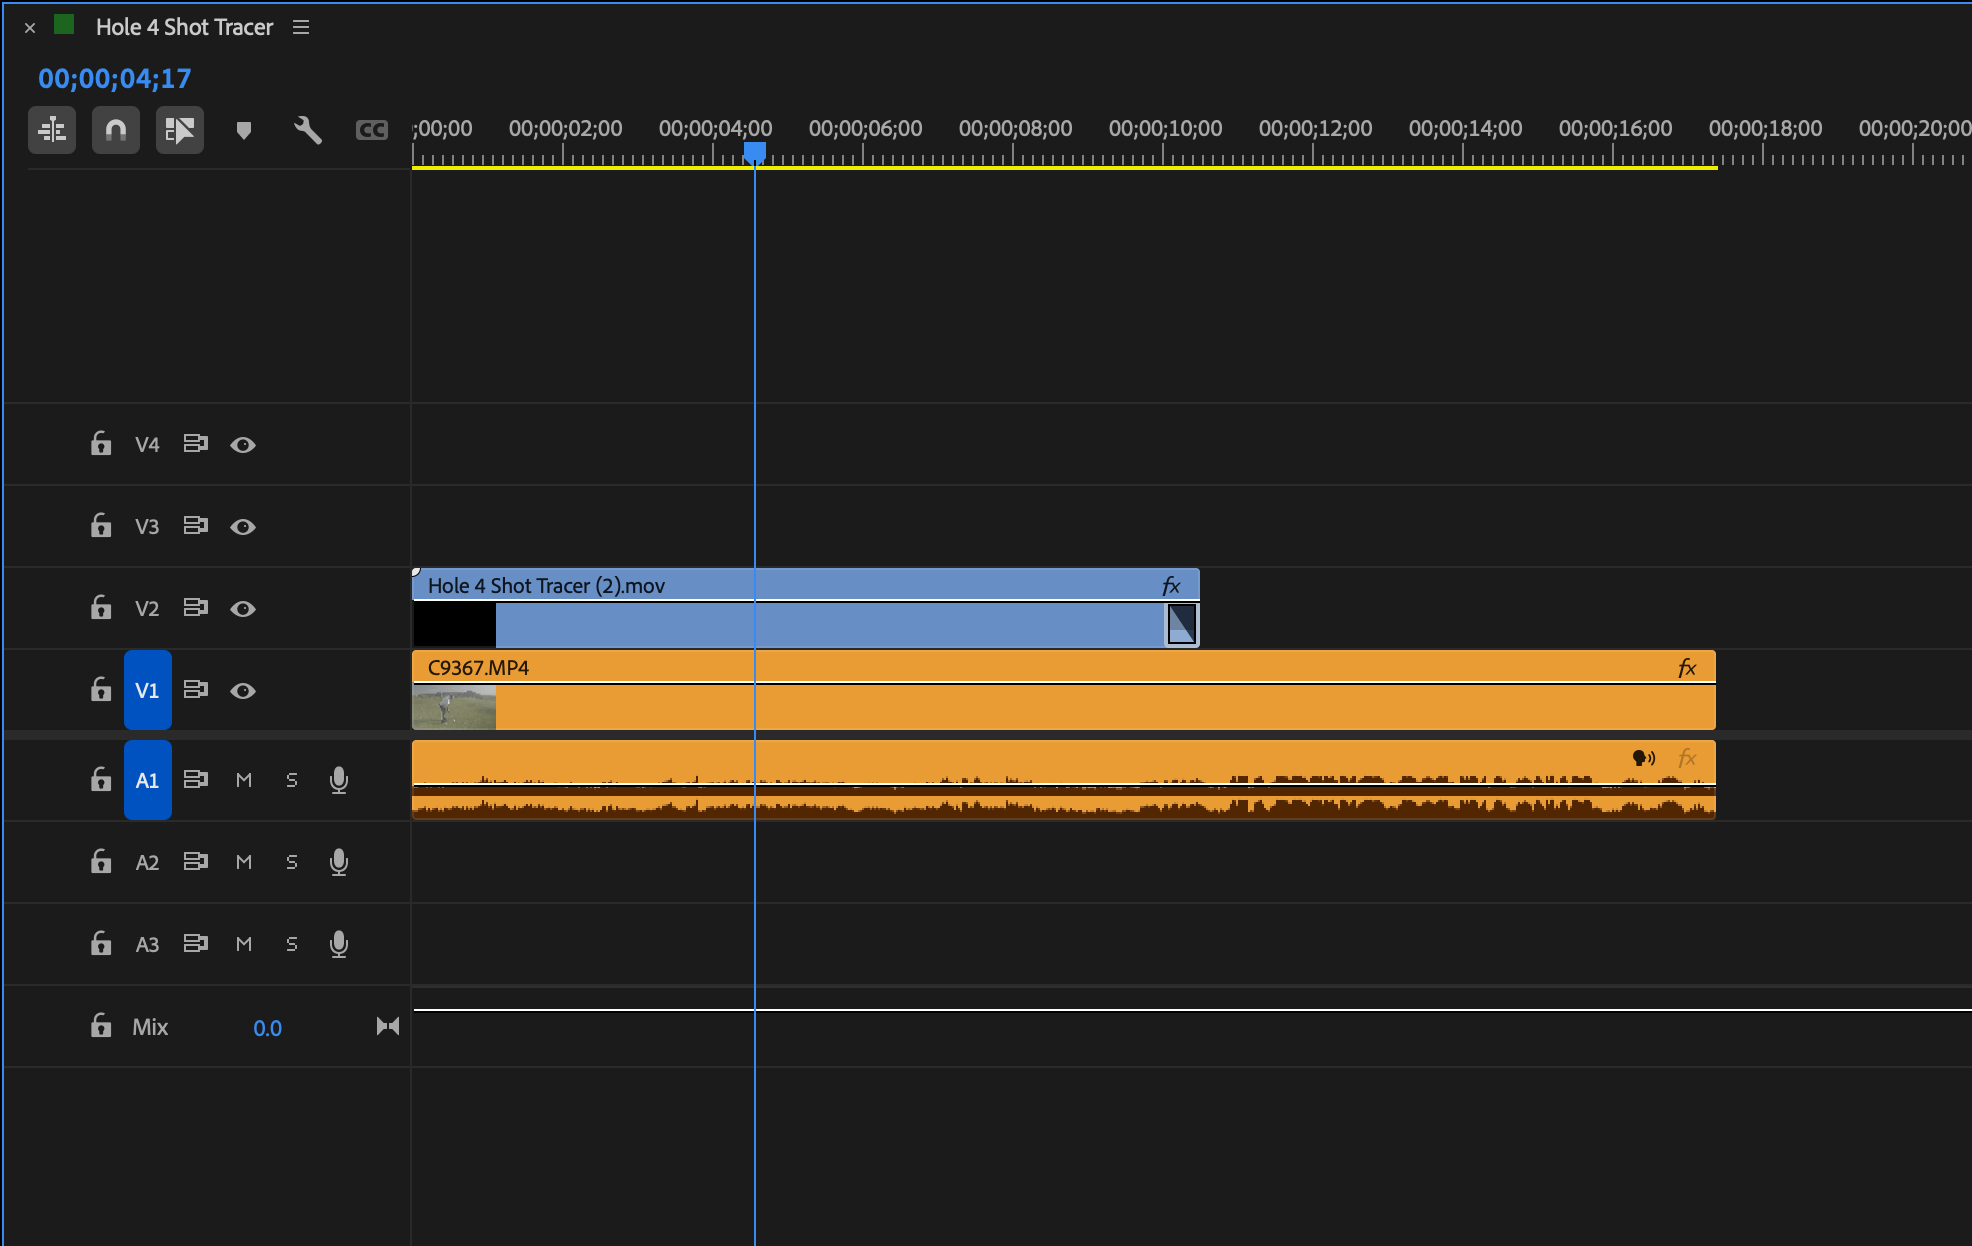Click the Captions CC icon
The image size is (1972, 1246).
coord(371,130)
